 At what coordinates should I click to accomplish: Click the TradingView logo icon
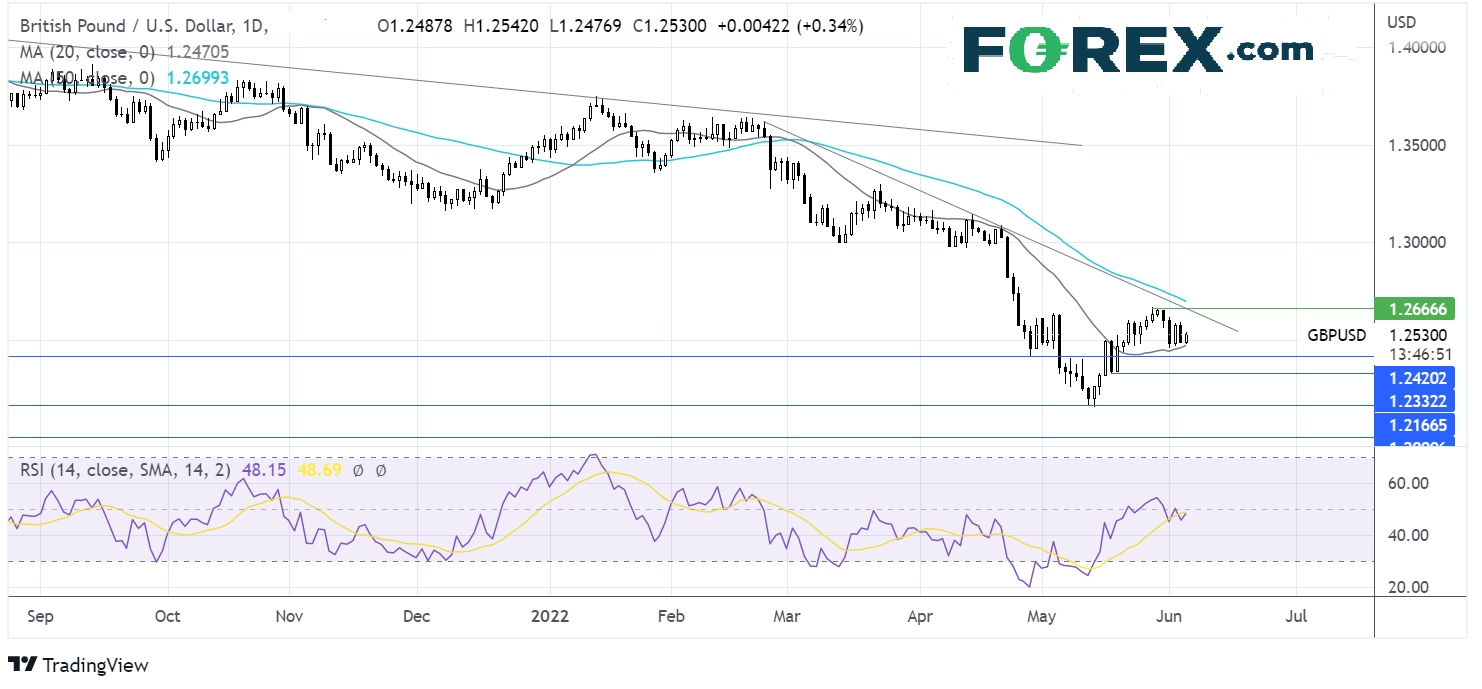[22, 665]
